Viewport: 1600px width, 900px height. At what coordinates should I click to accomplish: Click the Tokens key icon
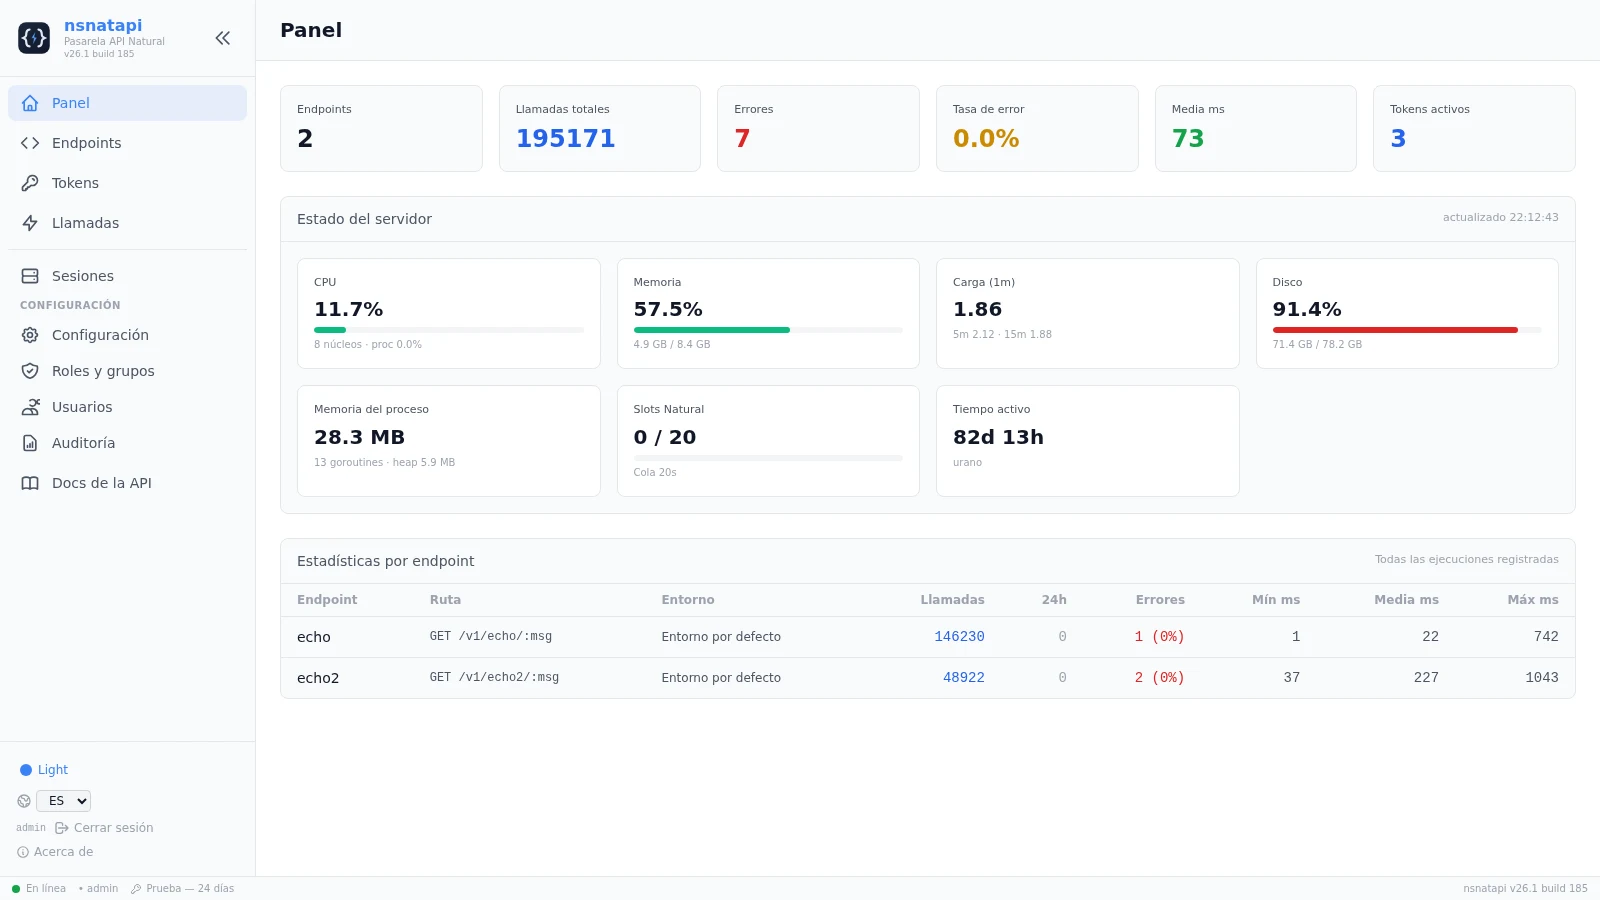tap(30, 183)
